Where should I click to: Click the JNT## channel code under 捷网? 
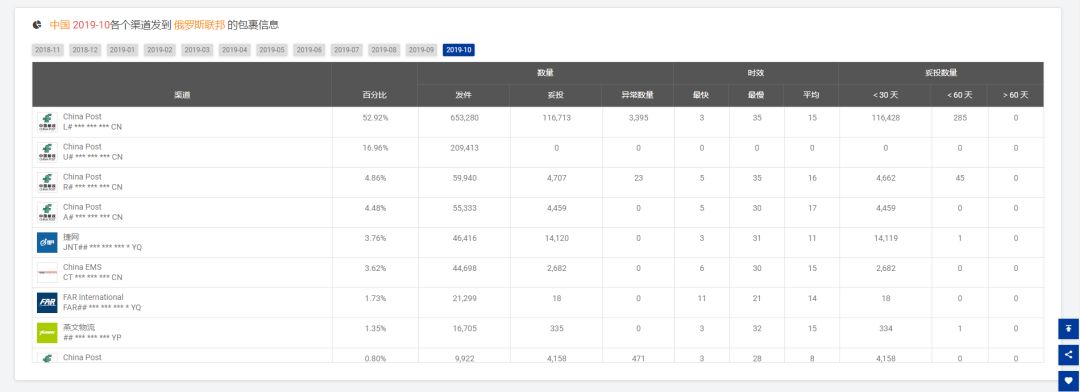pos(102,247)
